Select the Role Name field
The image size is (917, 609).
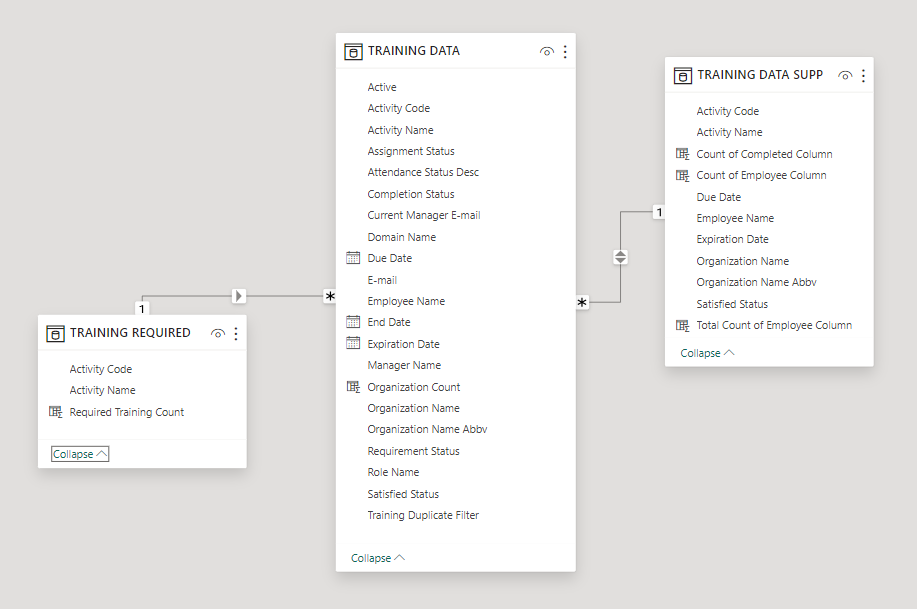[x=393, y=472]
